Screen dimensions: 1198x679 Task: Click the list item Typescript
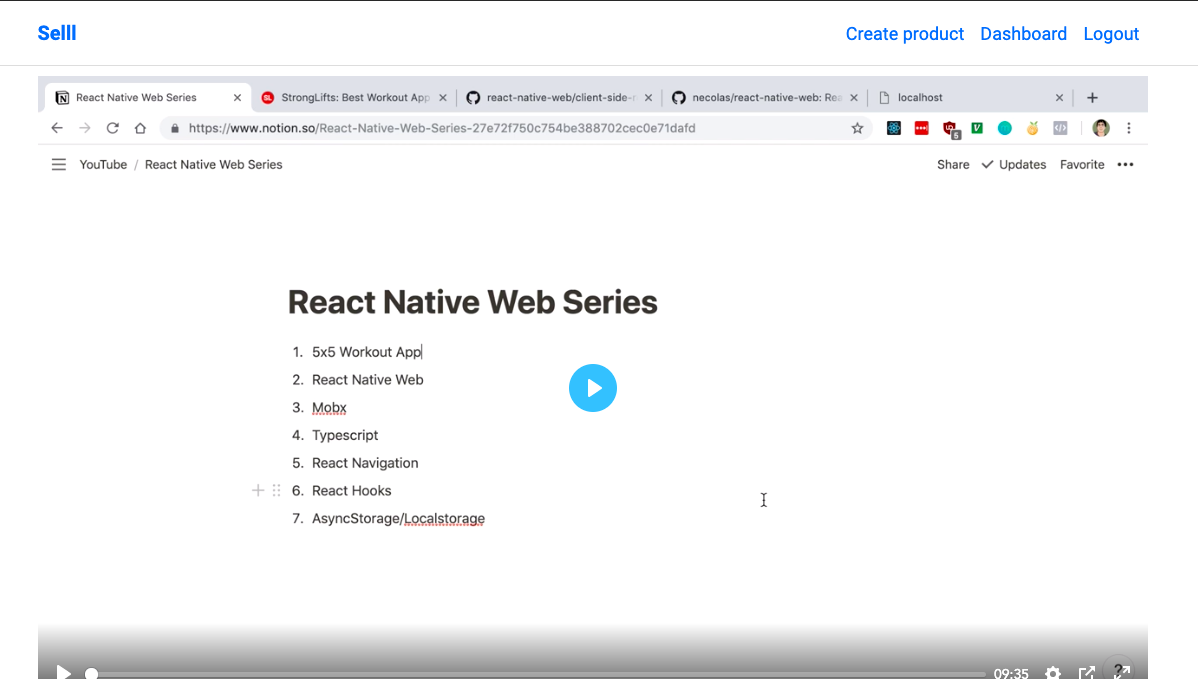[x=345, y=435]
